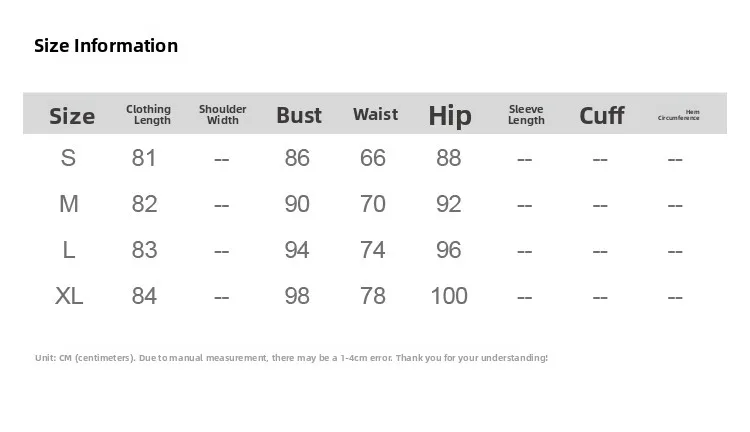Image resolution: width=750 pixels, height=432 pixels.
Task: Click bust value 90 for size M
Action: 297,204
